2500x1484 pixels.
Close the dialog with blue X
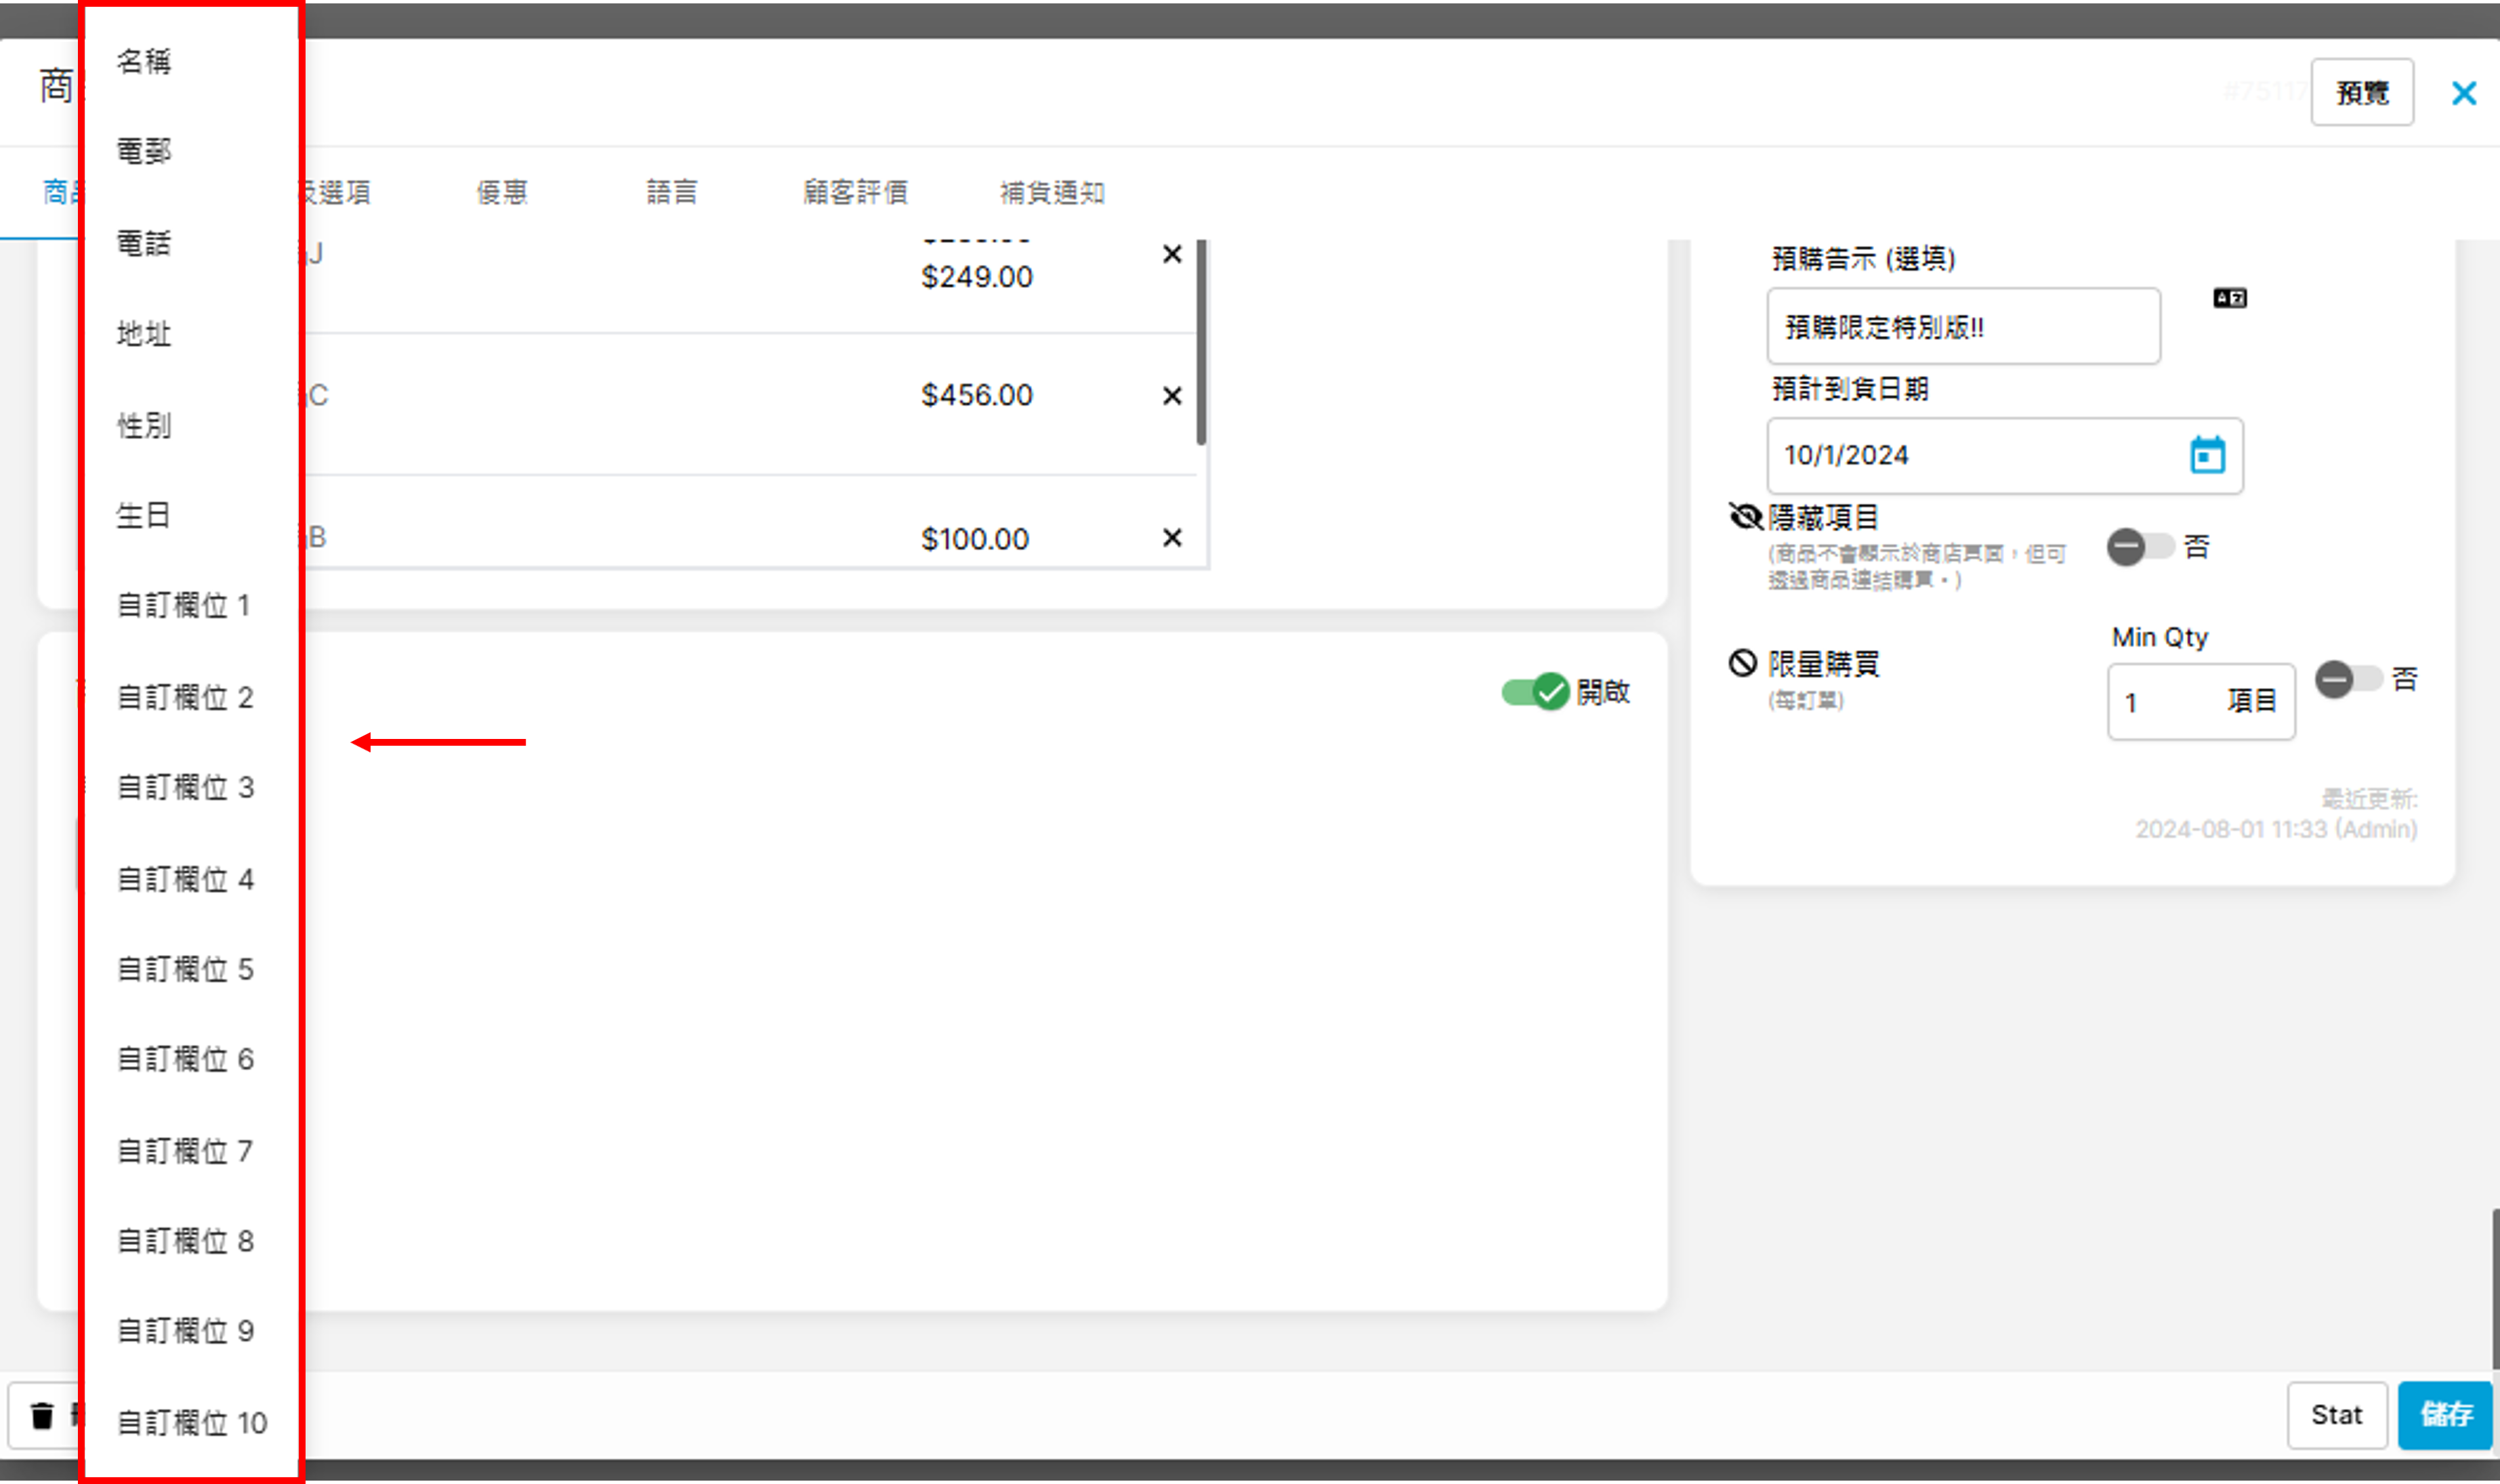[2463, 94]
